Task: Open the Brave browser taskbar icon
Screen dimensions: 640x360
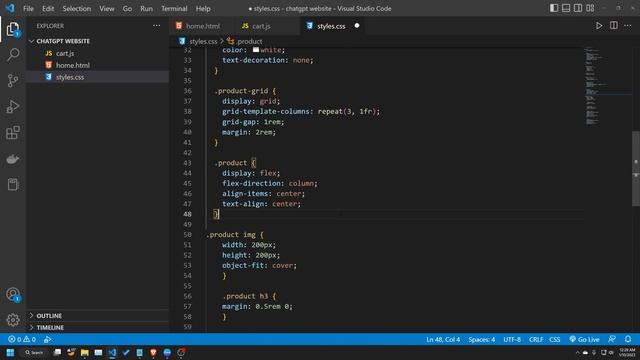Action: point(153,352)
